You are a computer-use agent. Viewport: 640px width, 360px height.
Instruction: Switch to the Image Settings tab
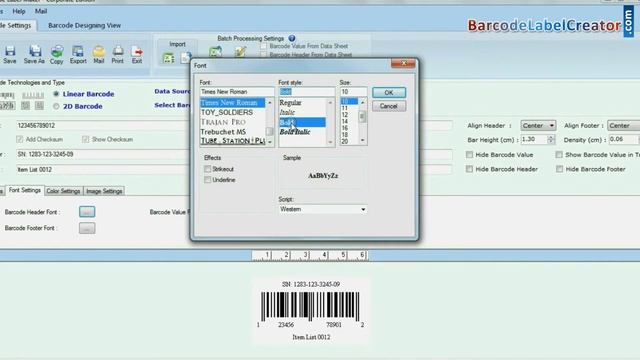pyautogui.click(x=104, y=191)
